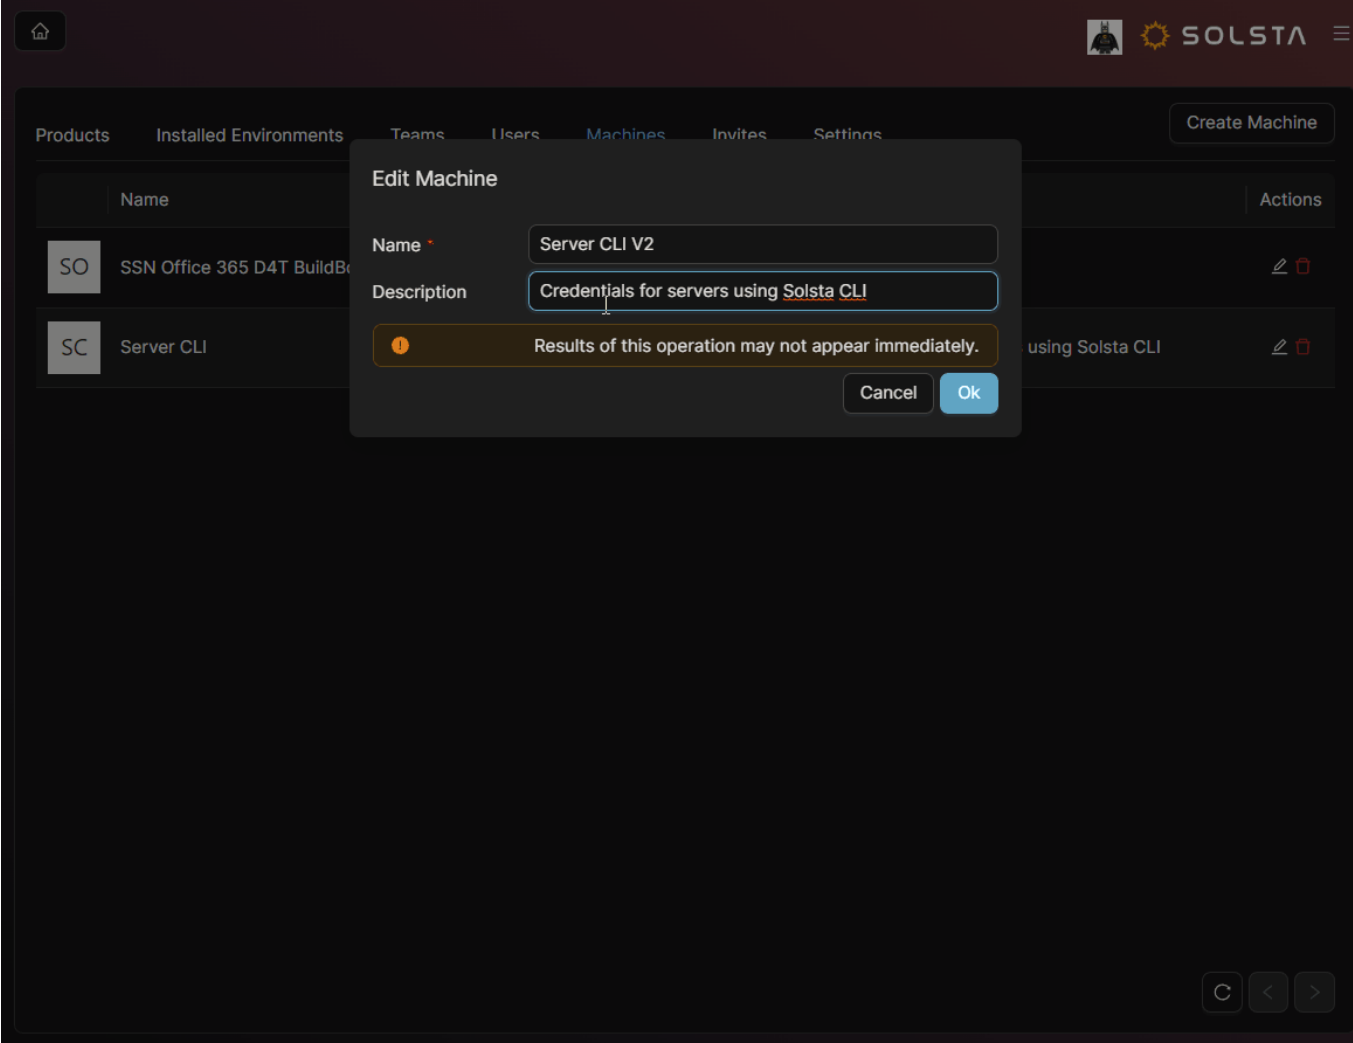
Task: Click the orange warning icon in dialog
Action: (400, 345)
